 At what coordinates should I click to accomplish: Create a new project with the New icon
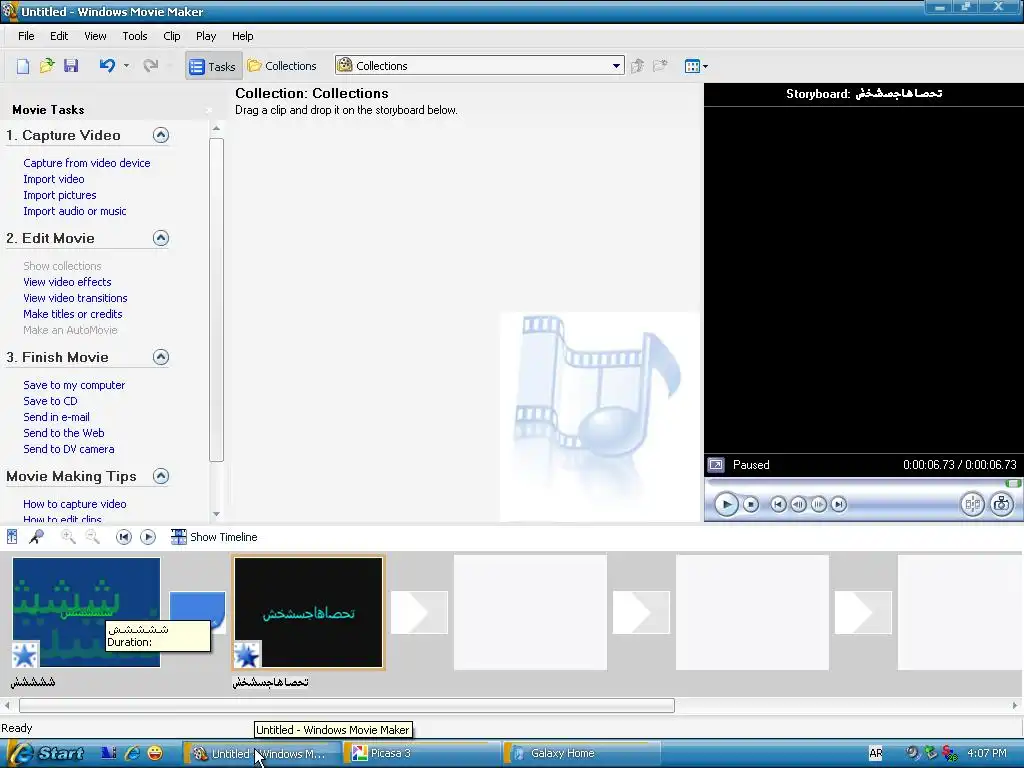pos(23,66)
